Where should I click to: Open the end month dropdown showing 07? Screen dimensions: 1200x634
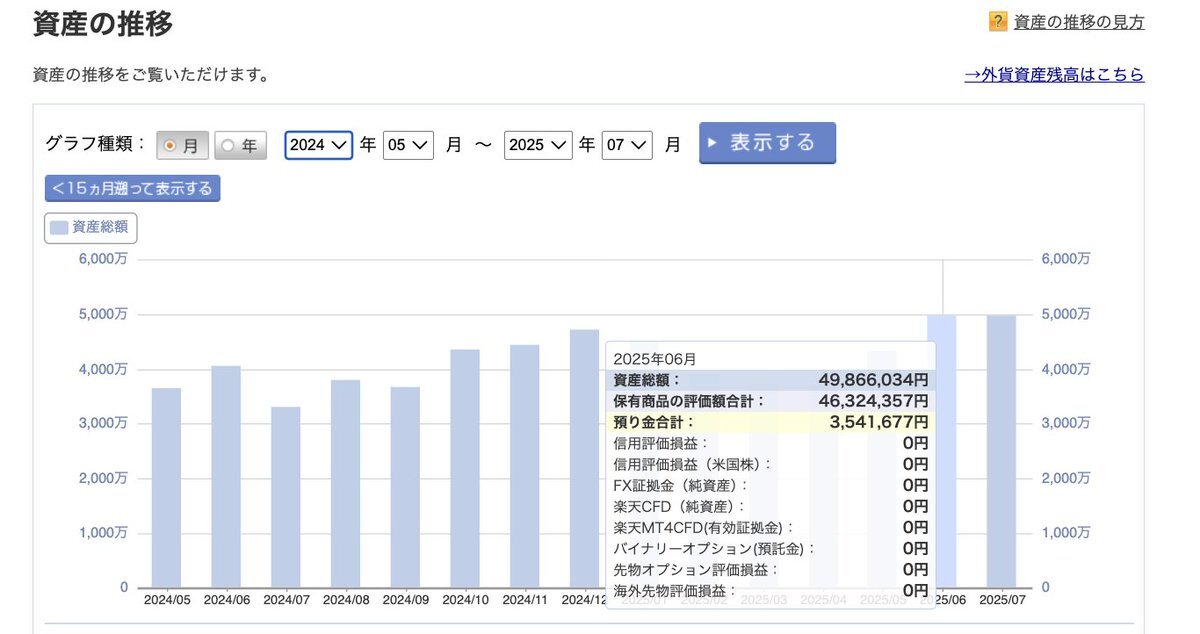(627, 145)
